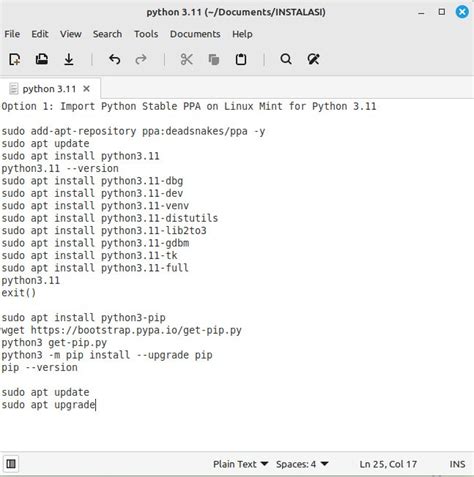Open a file using toolbar icon
The height and width of the screenshot is (477, 474).
pyautogui.click(x=42, y=60)
